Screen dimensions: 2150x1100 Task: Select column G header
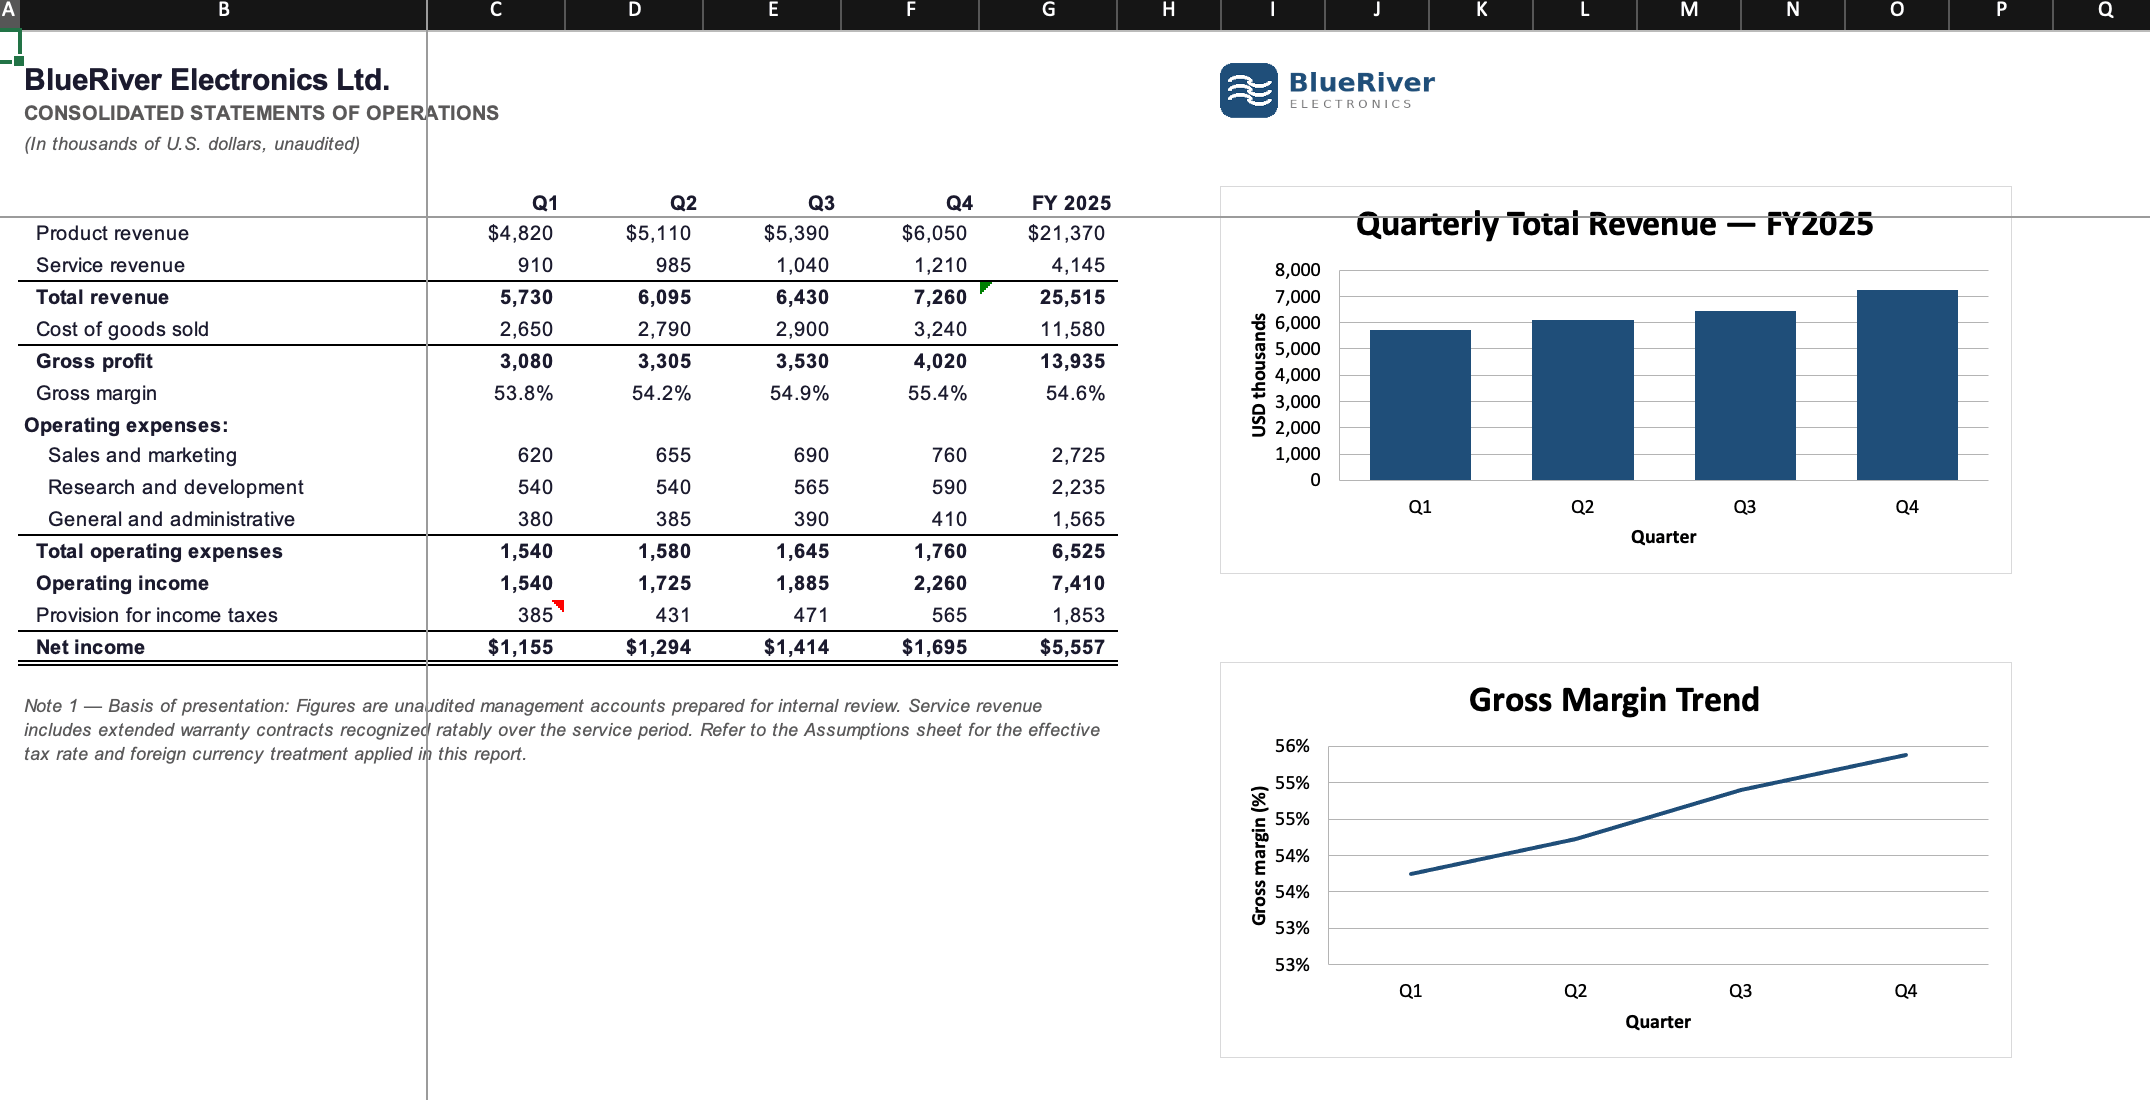pyautogui.click(x=1048, y=10)
